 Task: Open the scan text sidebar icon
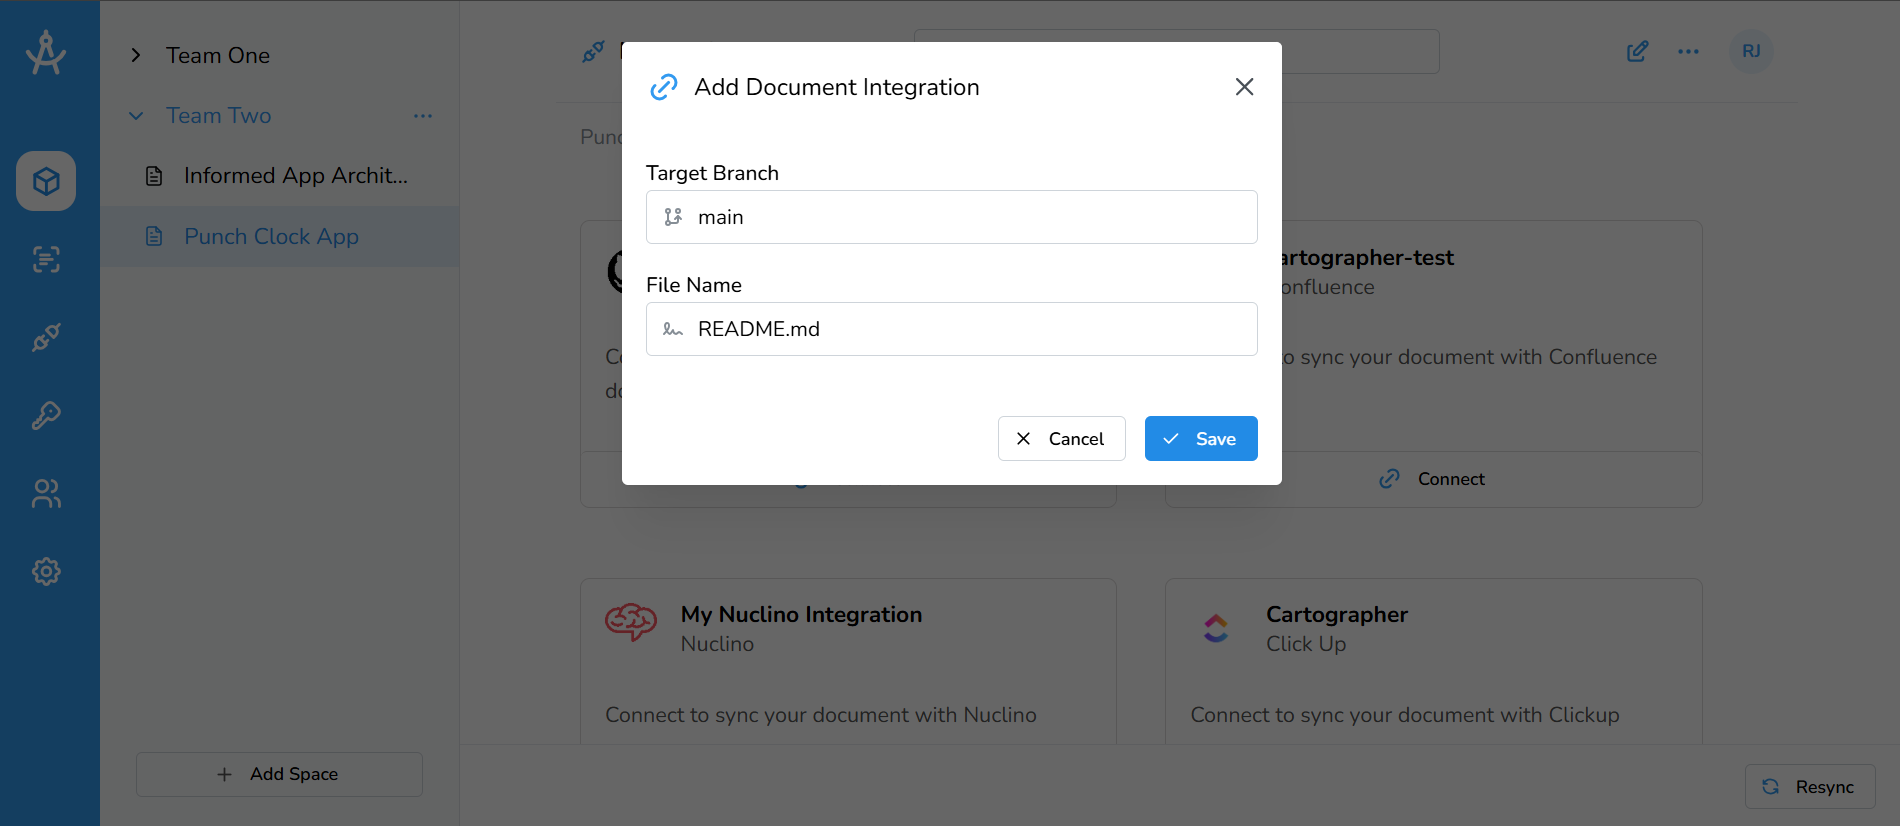46,260
